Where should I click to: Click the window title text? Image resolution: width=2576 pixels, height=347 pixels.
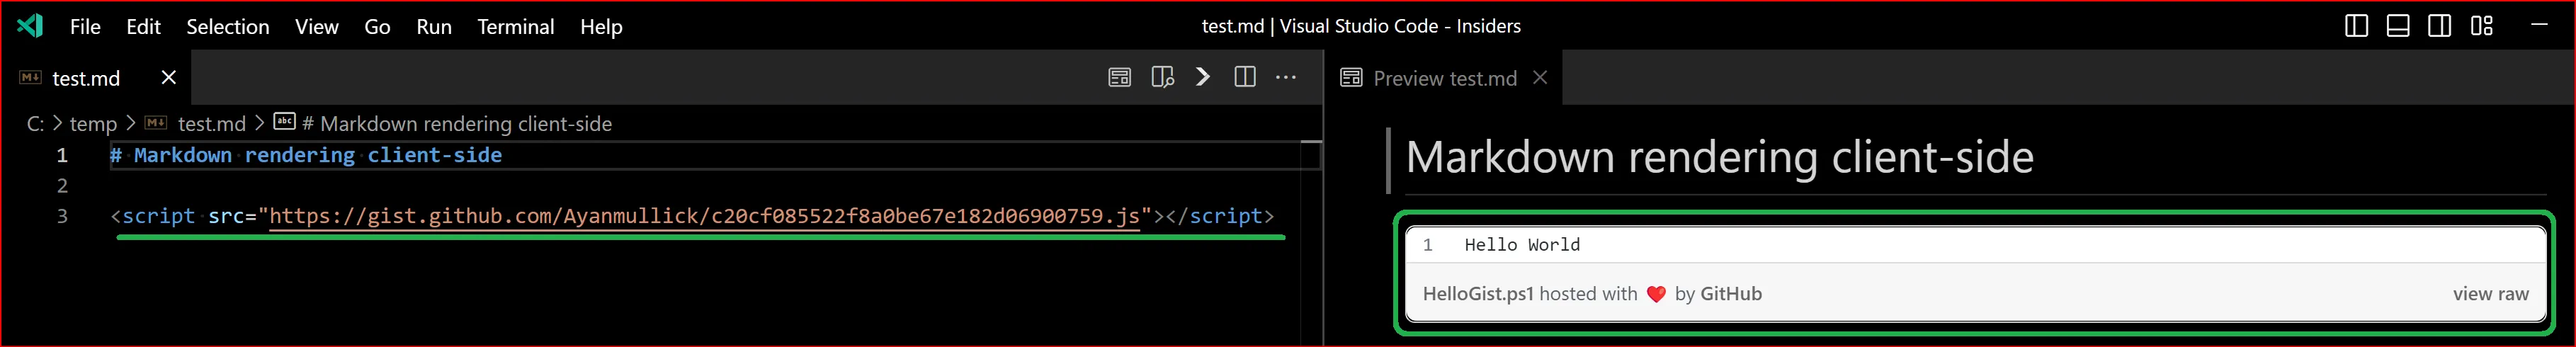point(1361,26)
